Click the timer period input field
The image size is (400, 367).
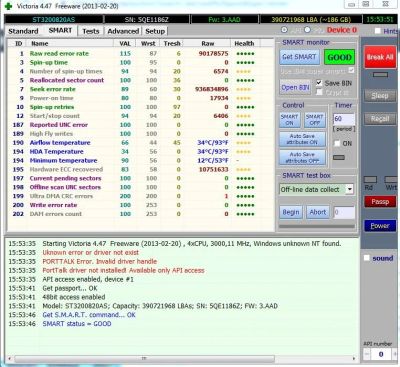(344, 119)
